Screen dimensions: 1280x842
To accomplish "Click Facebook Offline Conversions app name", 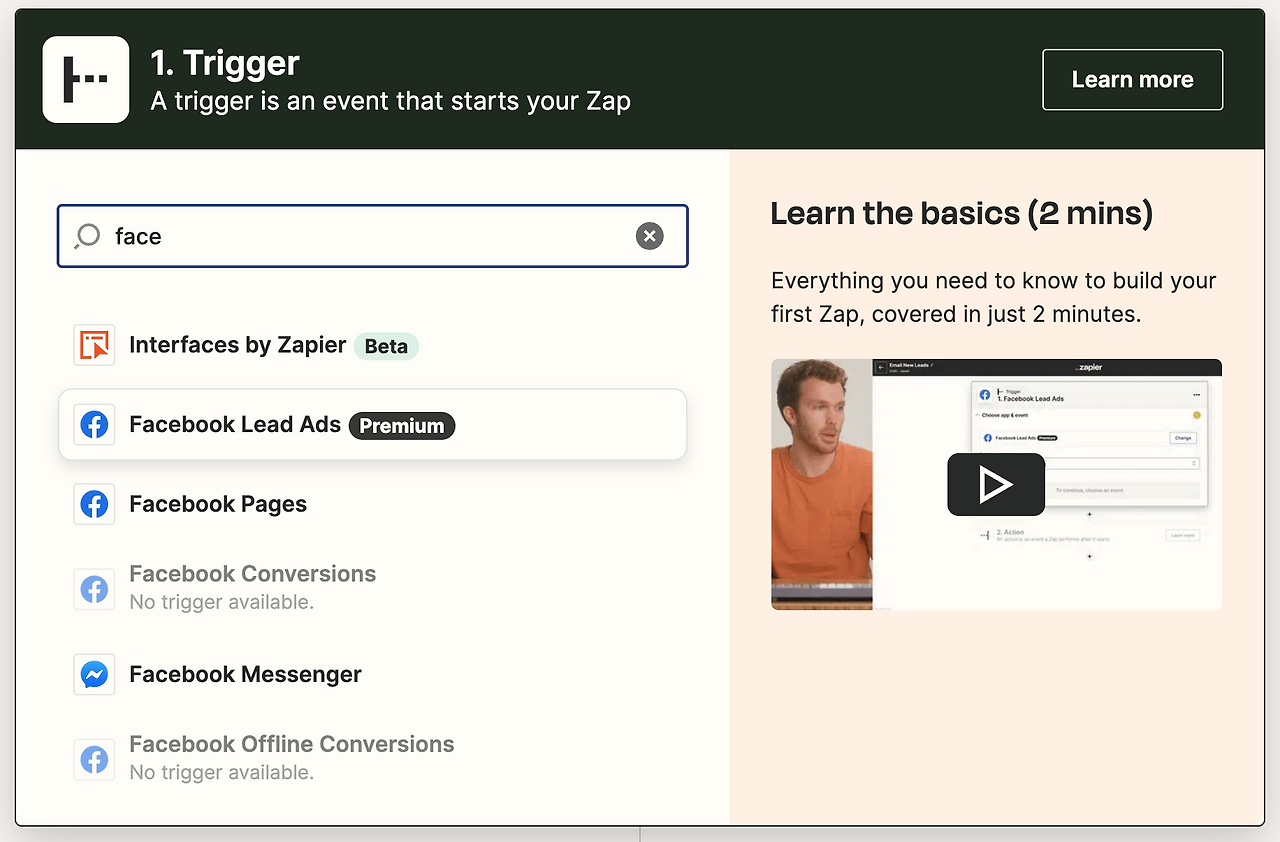I will tap(292, 744).
